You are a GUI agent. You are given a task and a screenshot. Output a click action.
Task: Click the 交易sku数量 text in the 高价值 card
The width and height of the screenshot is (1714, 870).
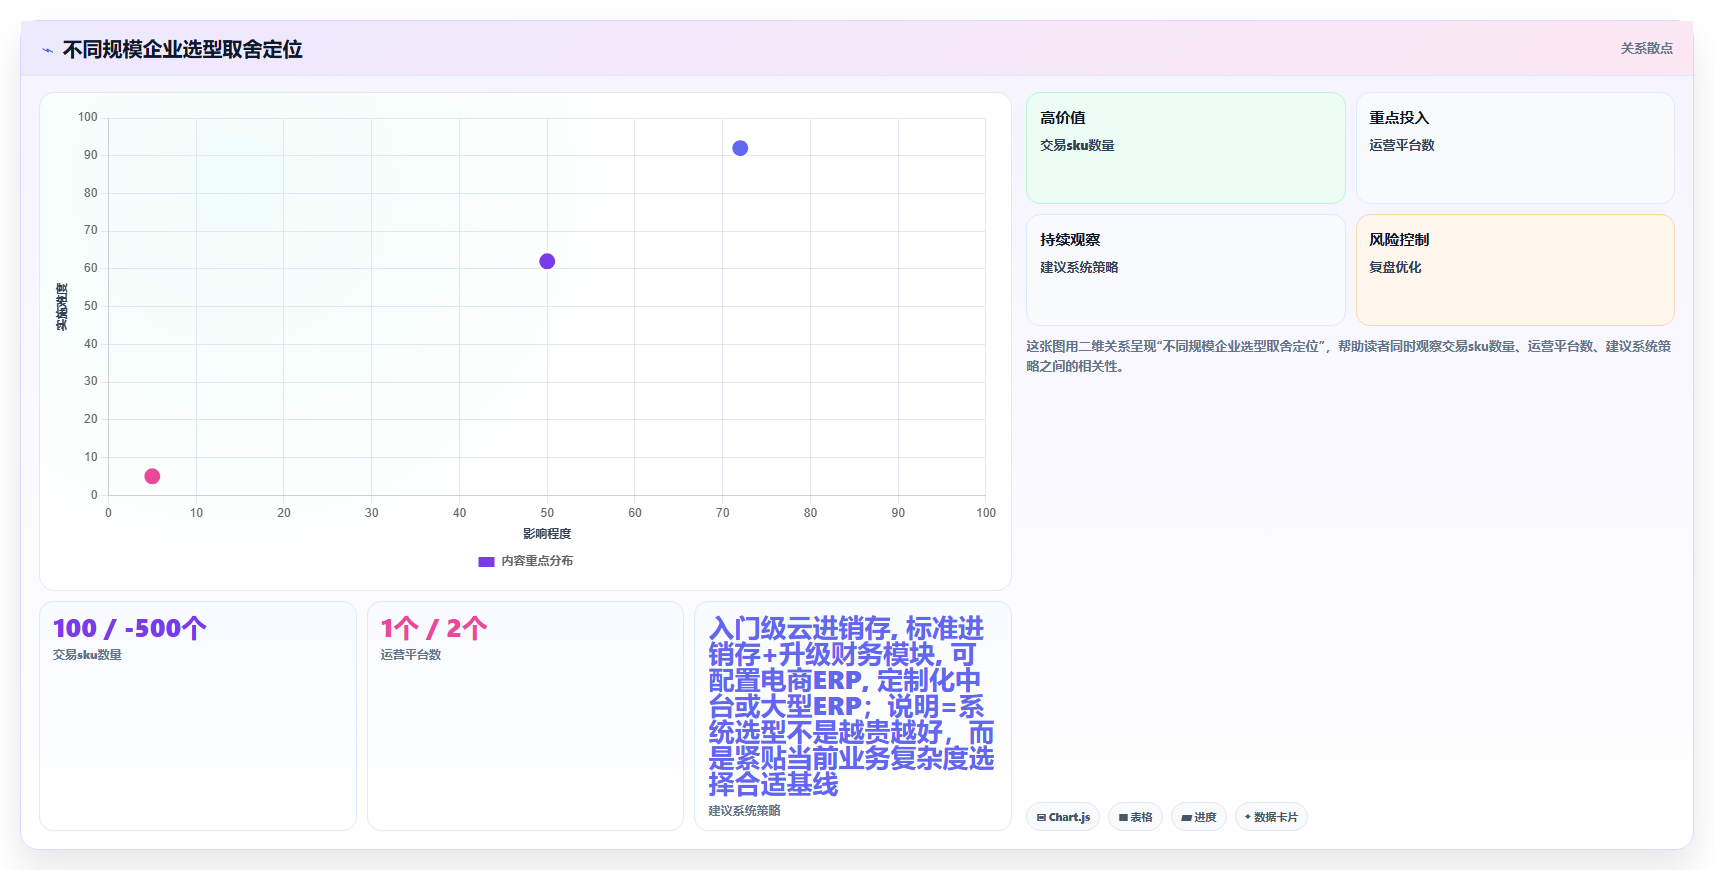point(1077,145)
